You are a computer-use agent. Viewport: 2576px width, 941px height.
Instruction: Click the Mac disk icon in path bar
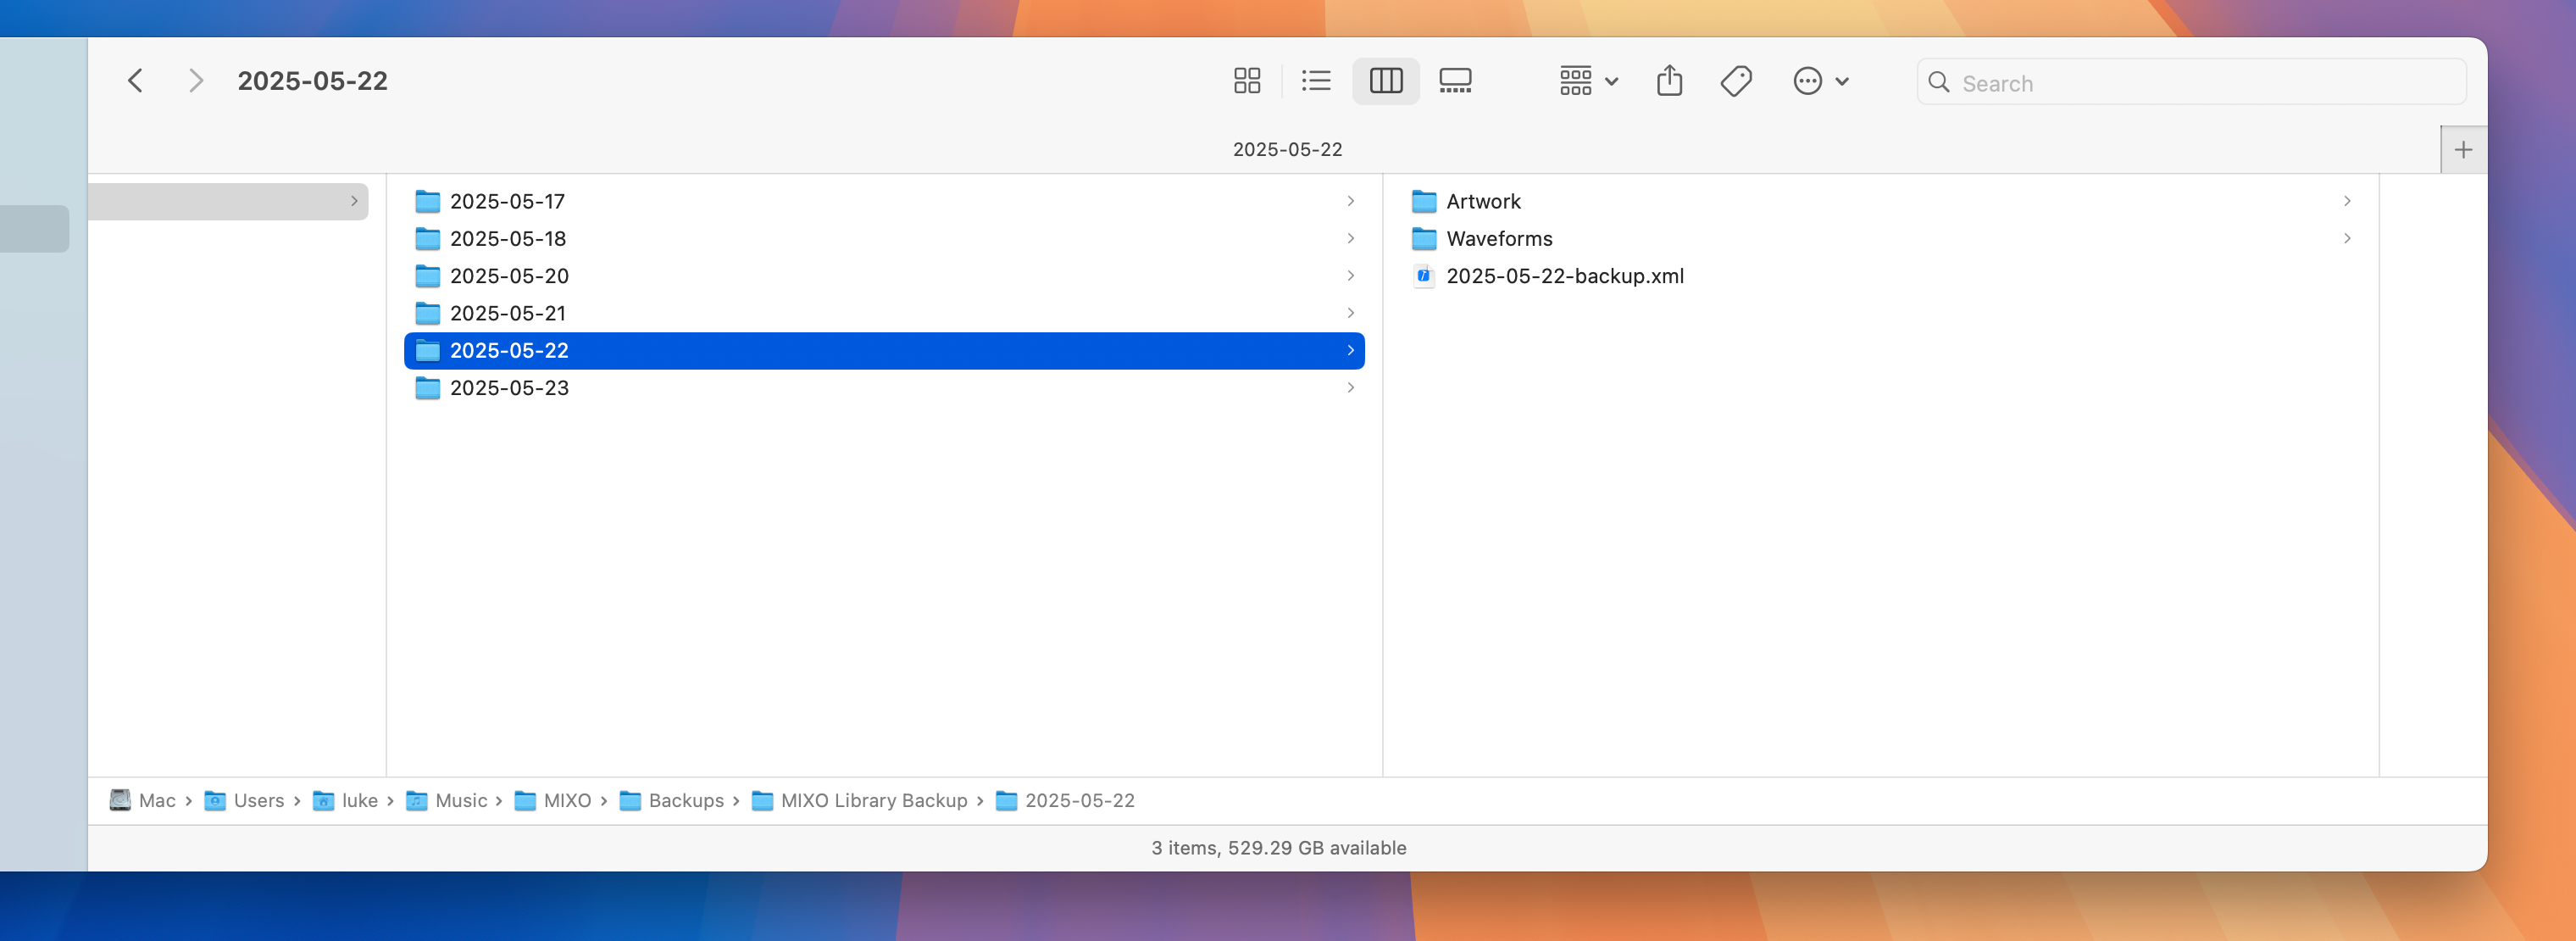[120, 801]
